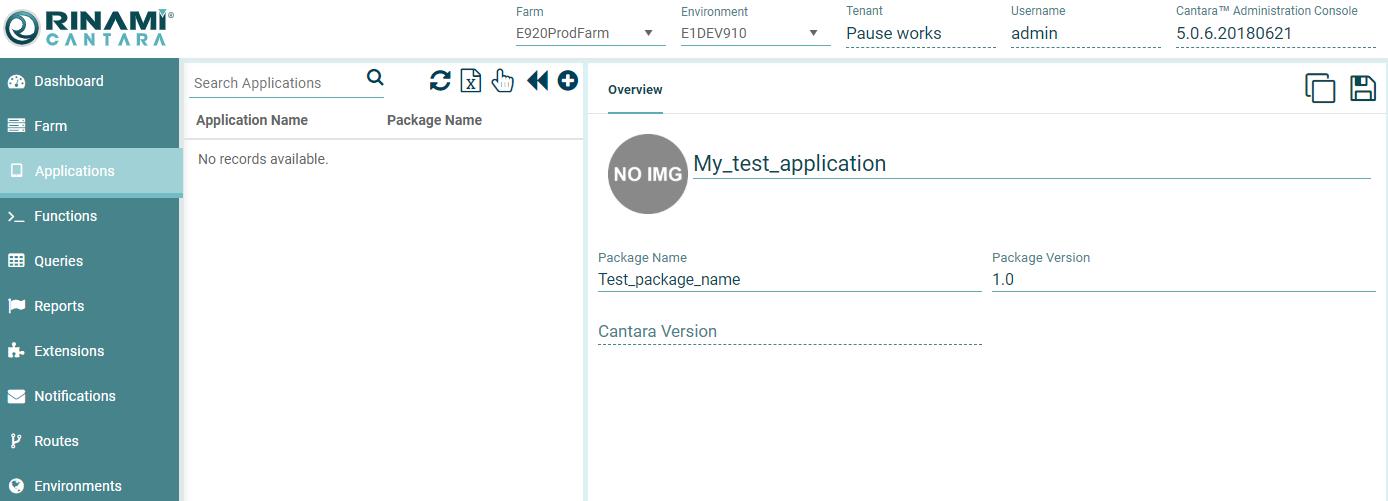Collapse the list panel with double arrows
This screenshot has height=501, width=1388.
[x=537, y=81]
